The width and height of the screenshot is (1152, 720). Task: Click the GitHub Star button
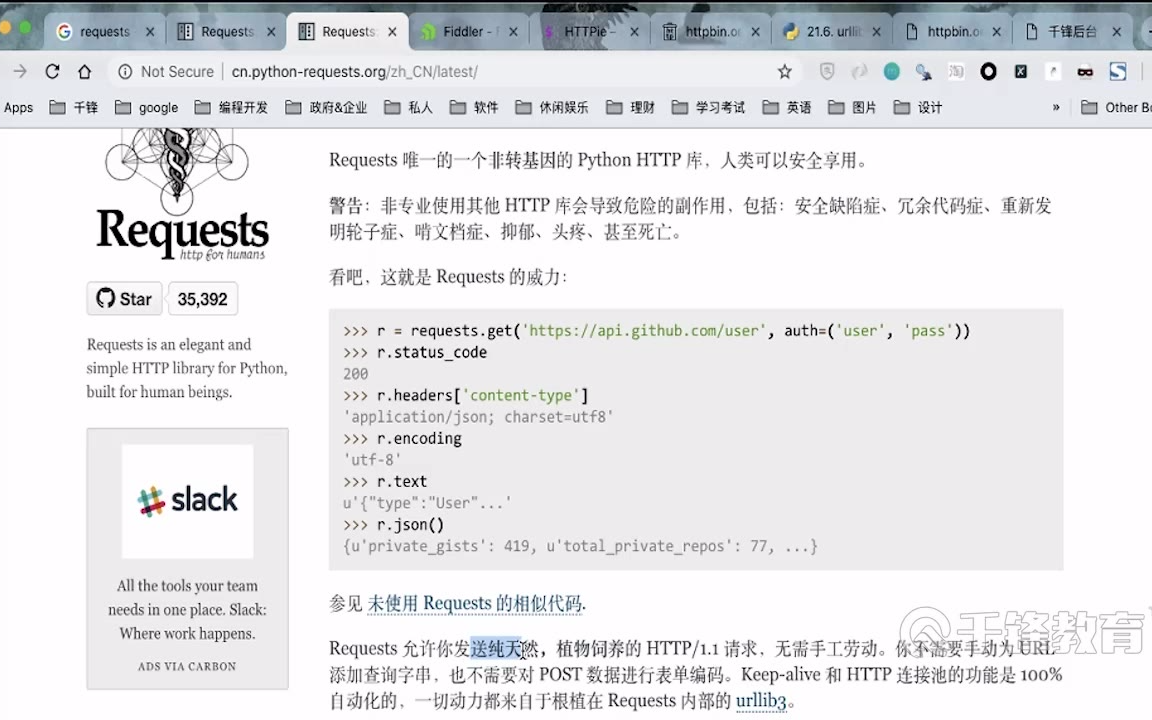click(125, 298)
